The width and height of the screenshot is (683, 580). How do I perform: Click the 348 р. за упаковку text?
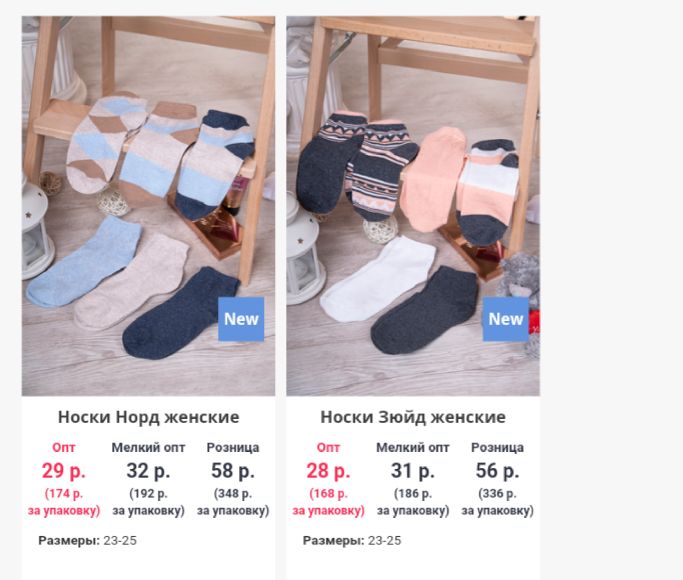tap(233, 502)
